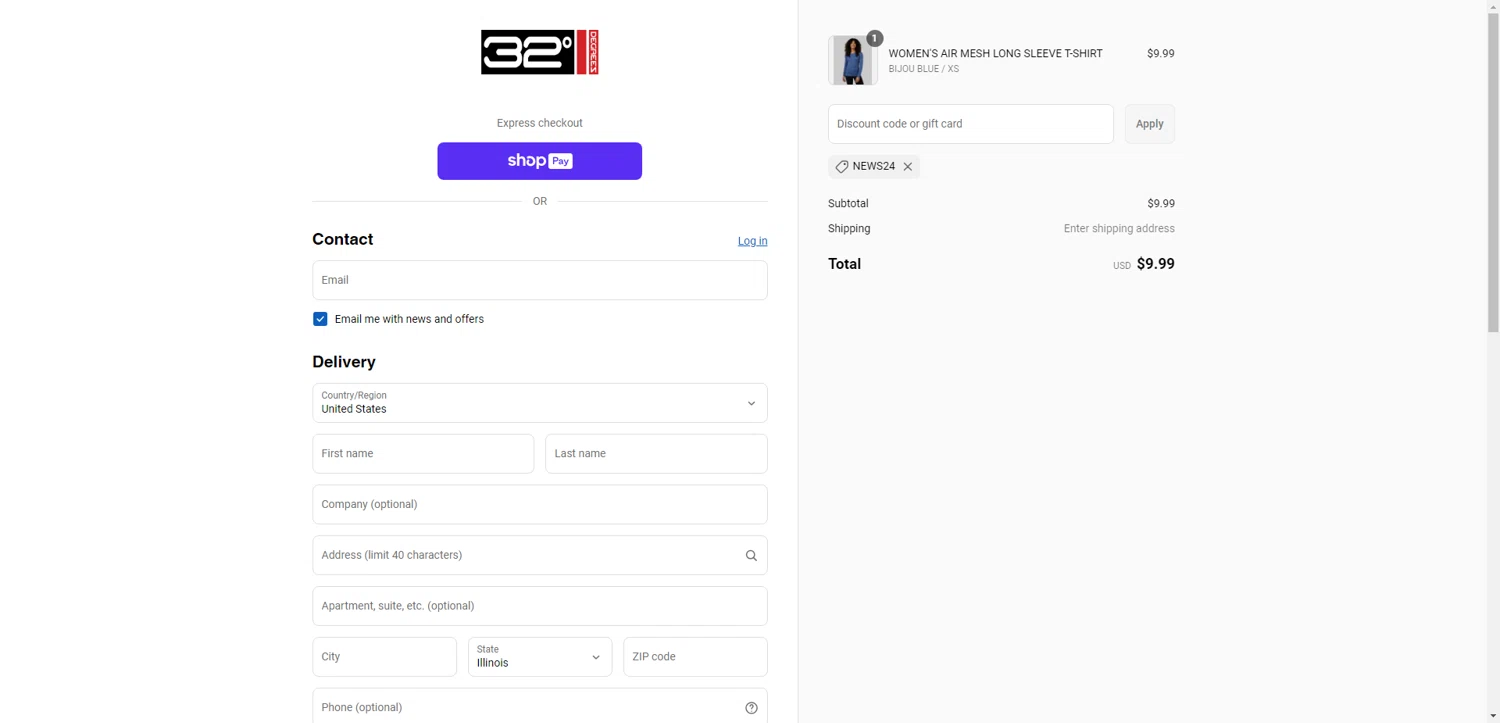This screenshot has height=723, width=1500.
Task: Pay with Shop Pay express checkout
Action: tap(539, 161)
